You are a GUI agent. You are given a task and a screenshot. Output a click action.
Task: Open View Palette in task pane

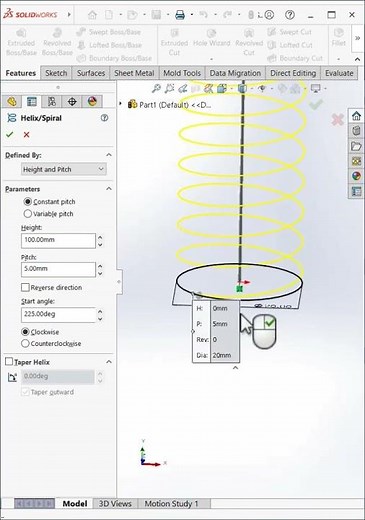point(356,161)
